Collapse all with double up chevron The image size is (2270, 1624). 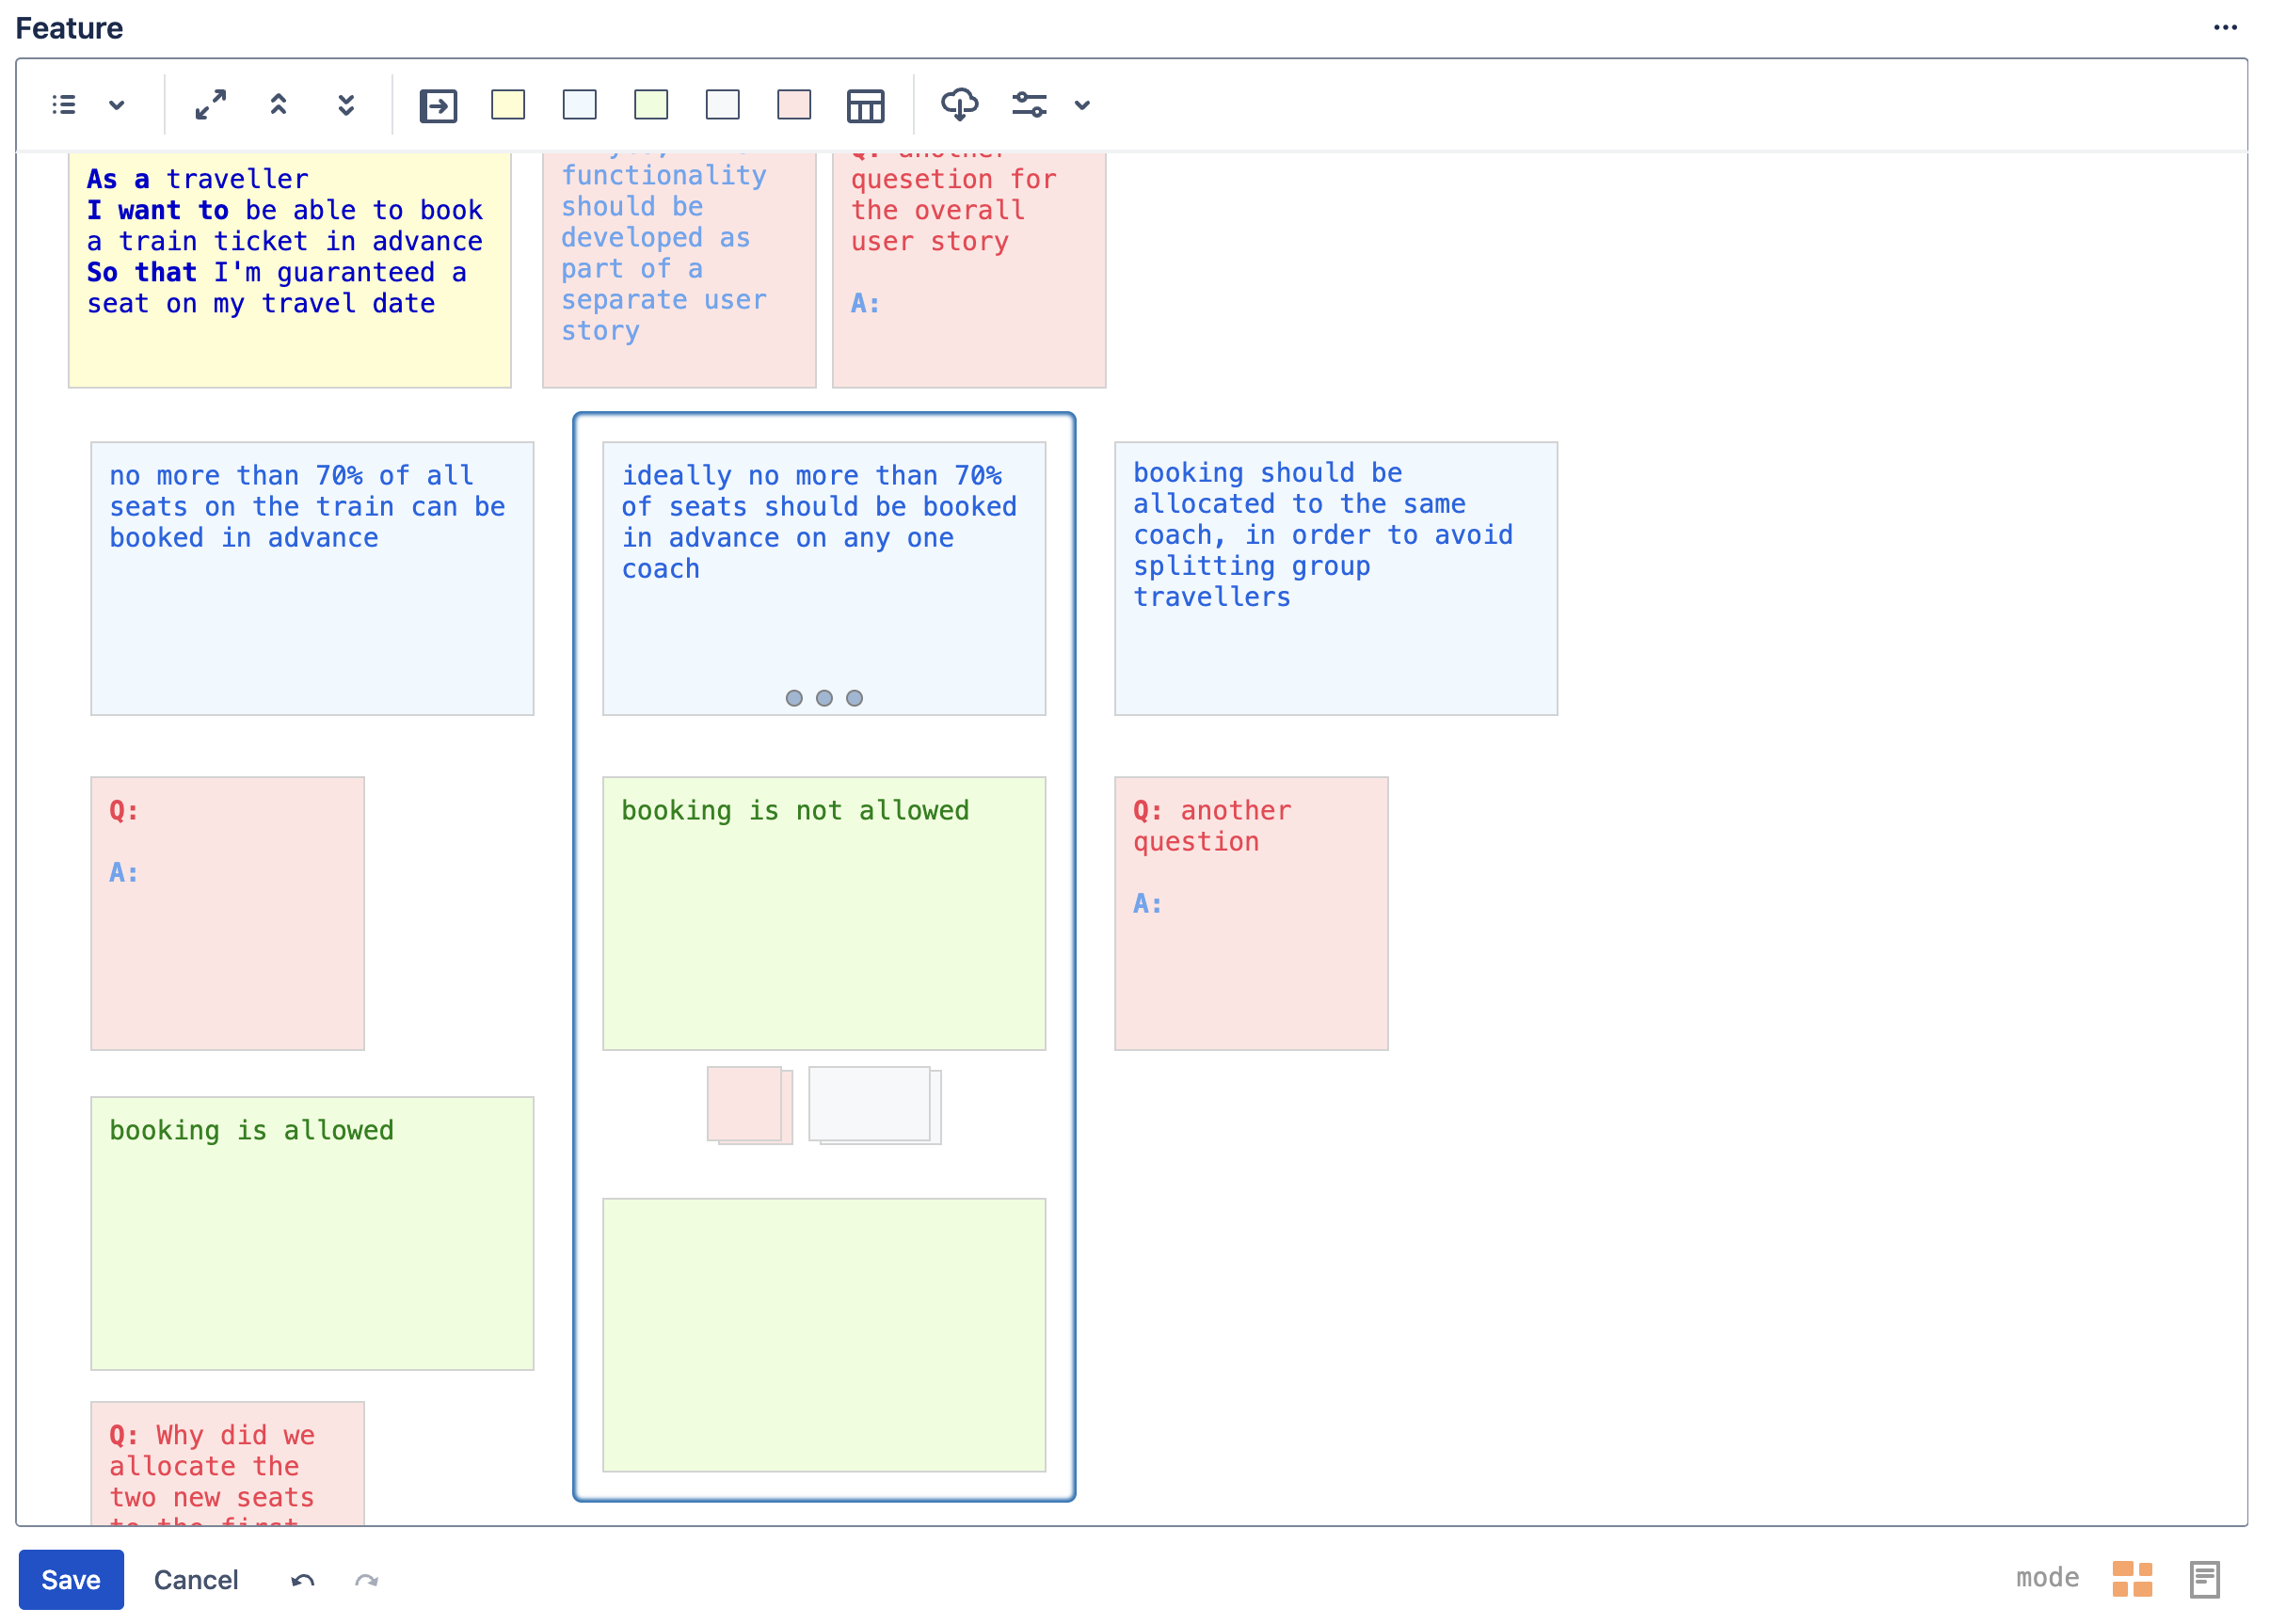pyautogui.click(x=279, y=105)
